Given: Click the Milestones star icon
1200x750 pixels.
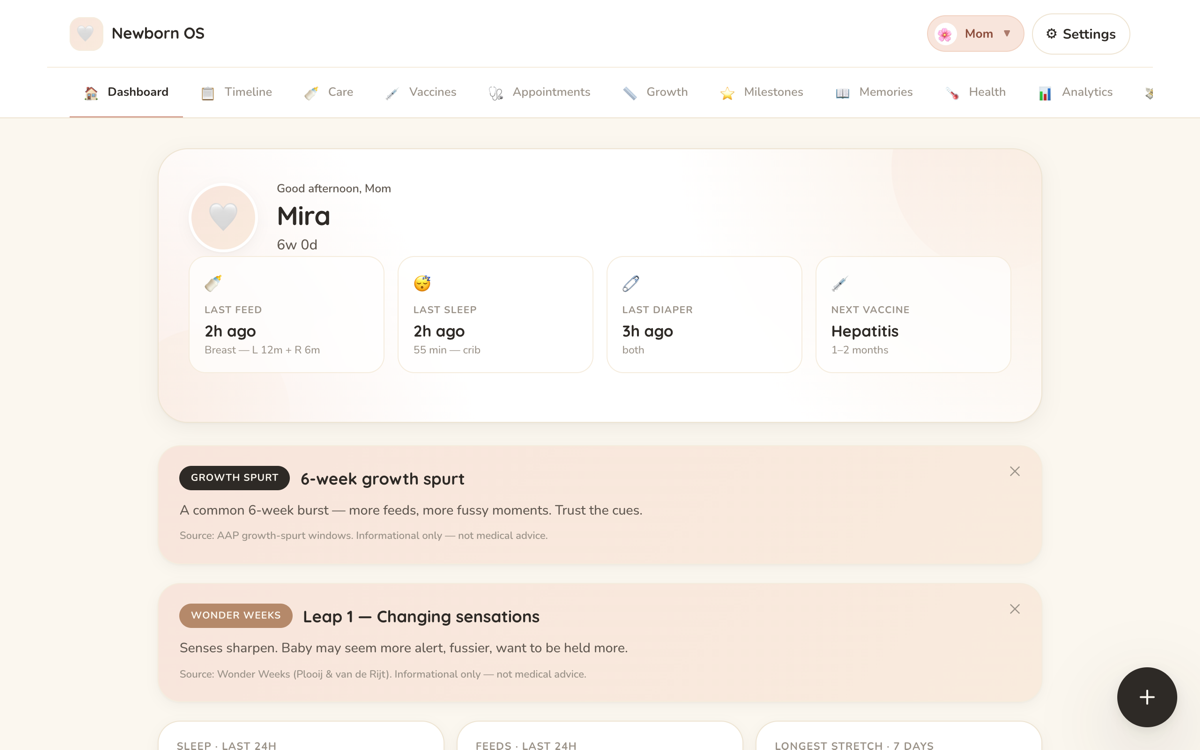Looking at the screenshot, I should (727, 93).
